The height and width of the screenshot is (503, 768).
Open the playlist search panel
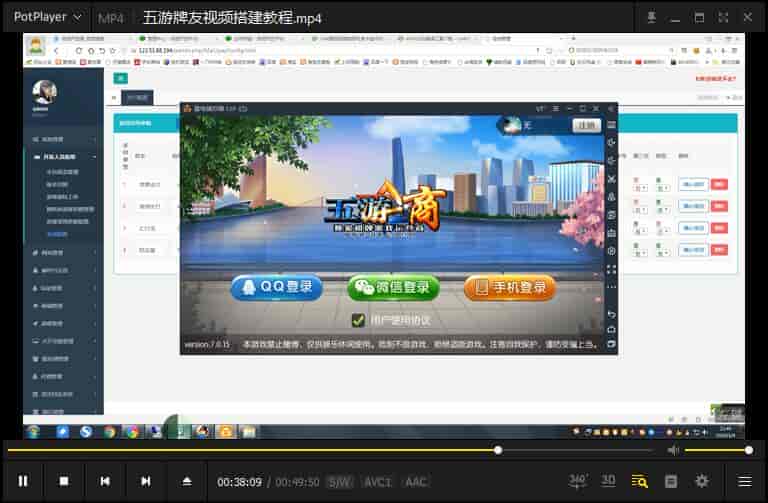pos(639,481)
